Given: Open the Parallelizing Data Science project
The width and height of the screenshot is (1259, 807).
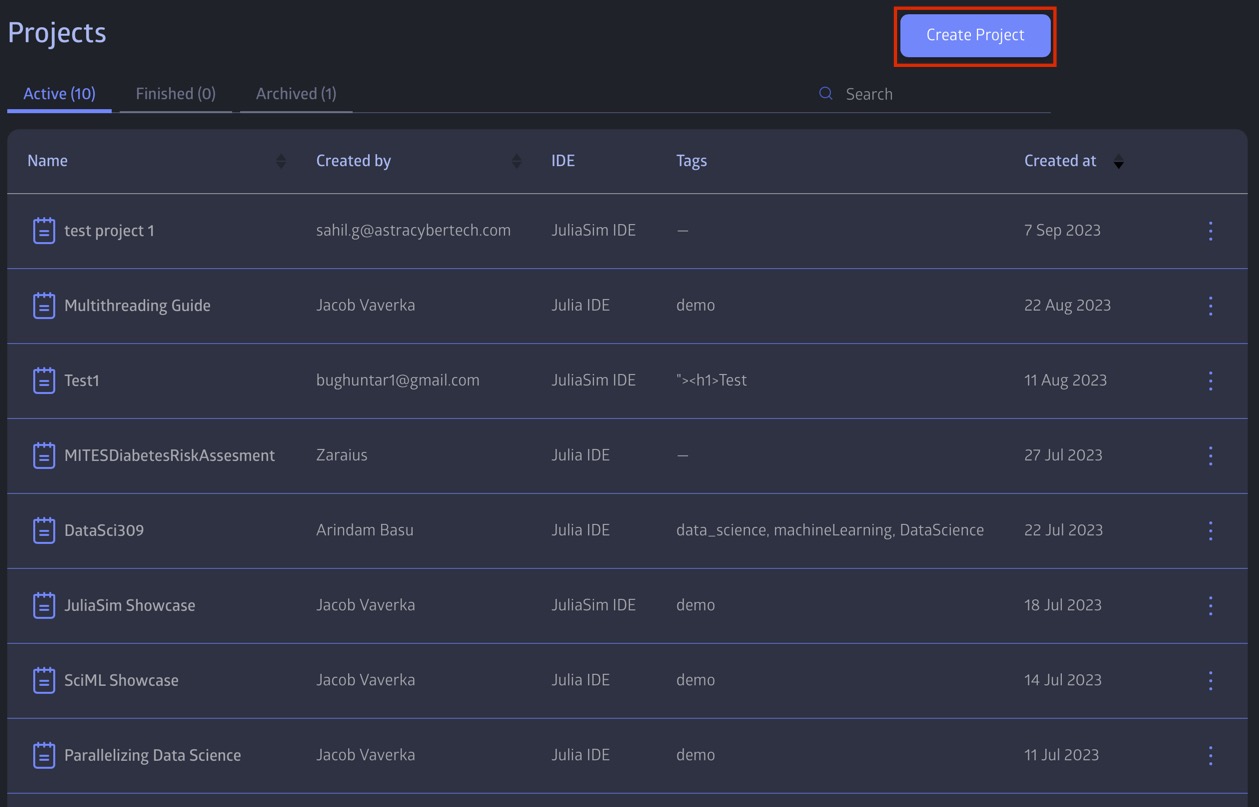Looking at the screenshot, I should tap(152, 755).
